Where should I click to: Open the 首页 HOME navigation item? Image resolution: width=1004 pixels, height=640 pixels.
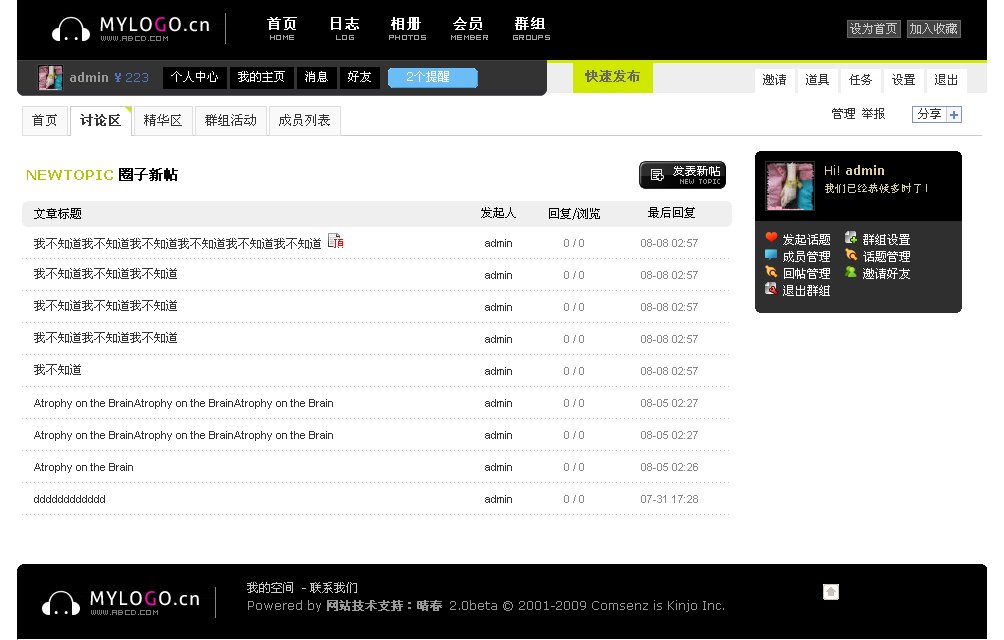(282, 29)
